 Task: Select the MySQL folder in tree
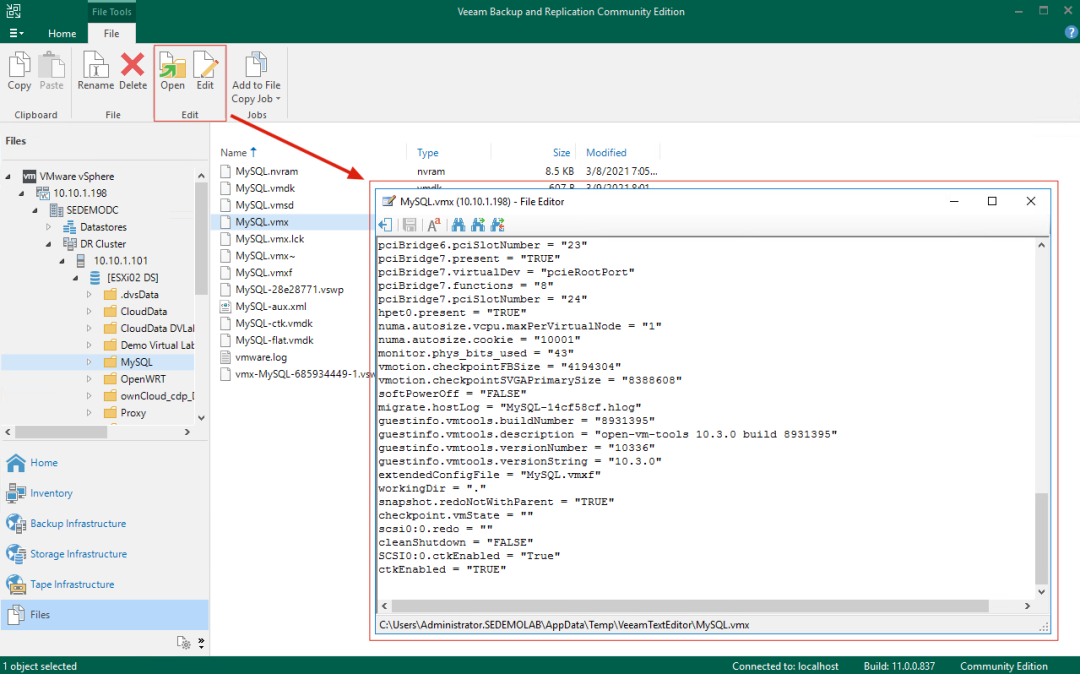[x=136, y=362]
